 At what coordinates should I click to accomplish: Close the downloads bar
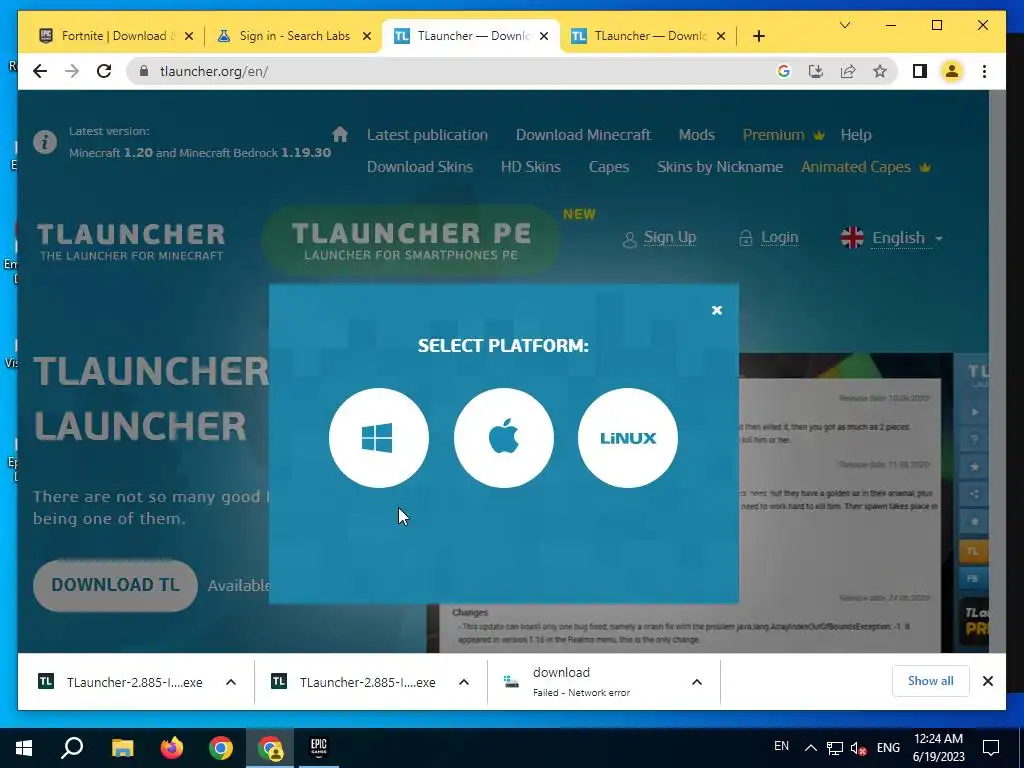[987, 681]
